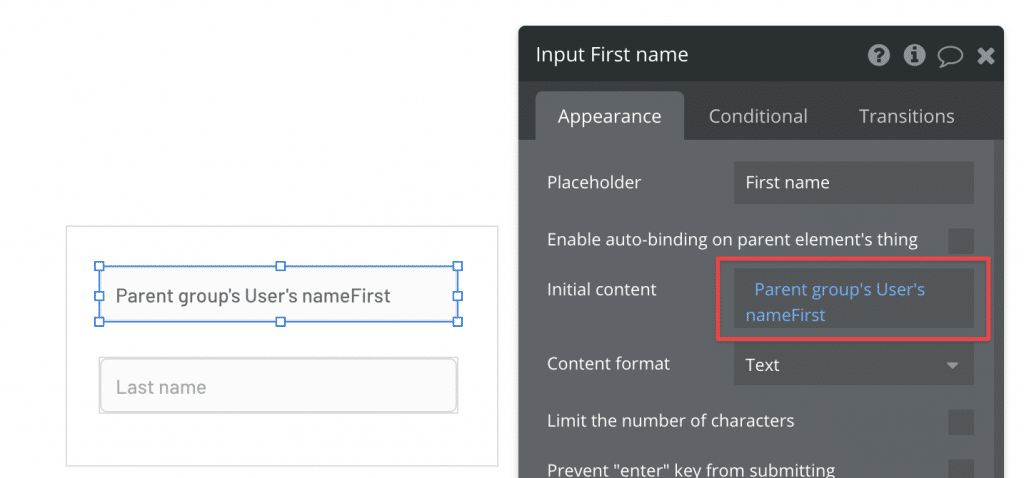This screenshot has height=478, width=1024.
Task: Select the Last name input on canvas
Action: tap(278, 387)
